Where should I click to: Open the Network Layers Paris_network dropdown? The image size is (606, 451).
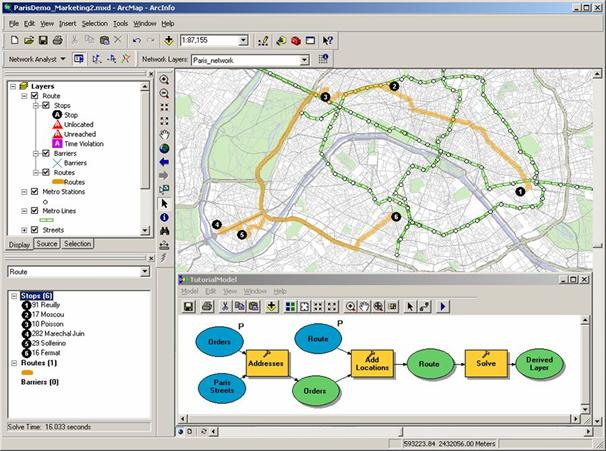306,59
